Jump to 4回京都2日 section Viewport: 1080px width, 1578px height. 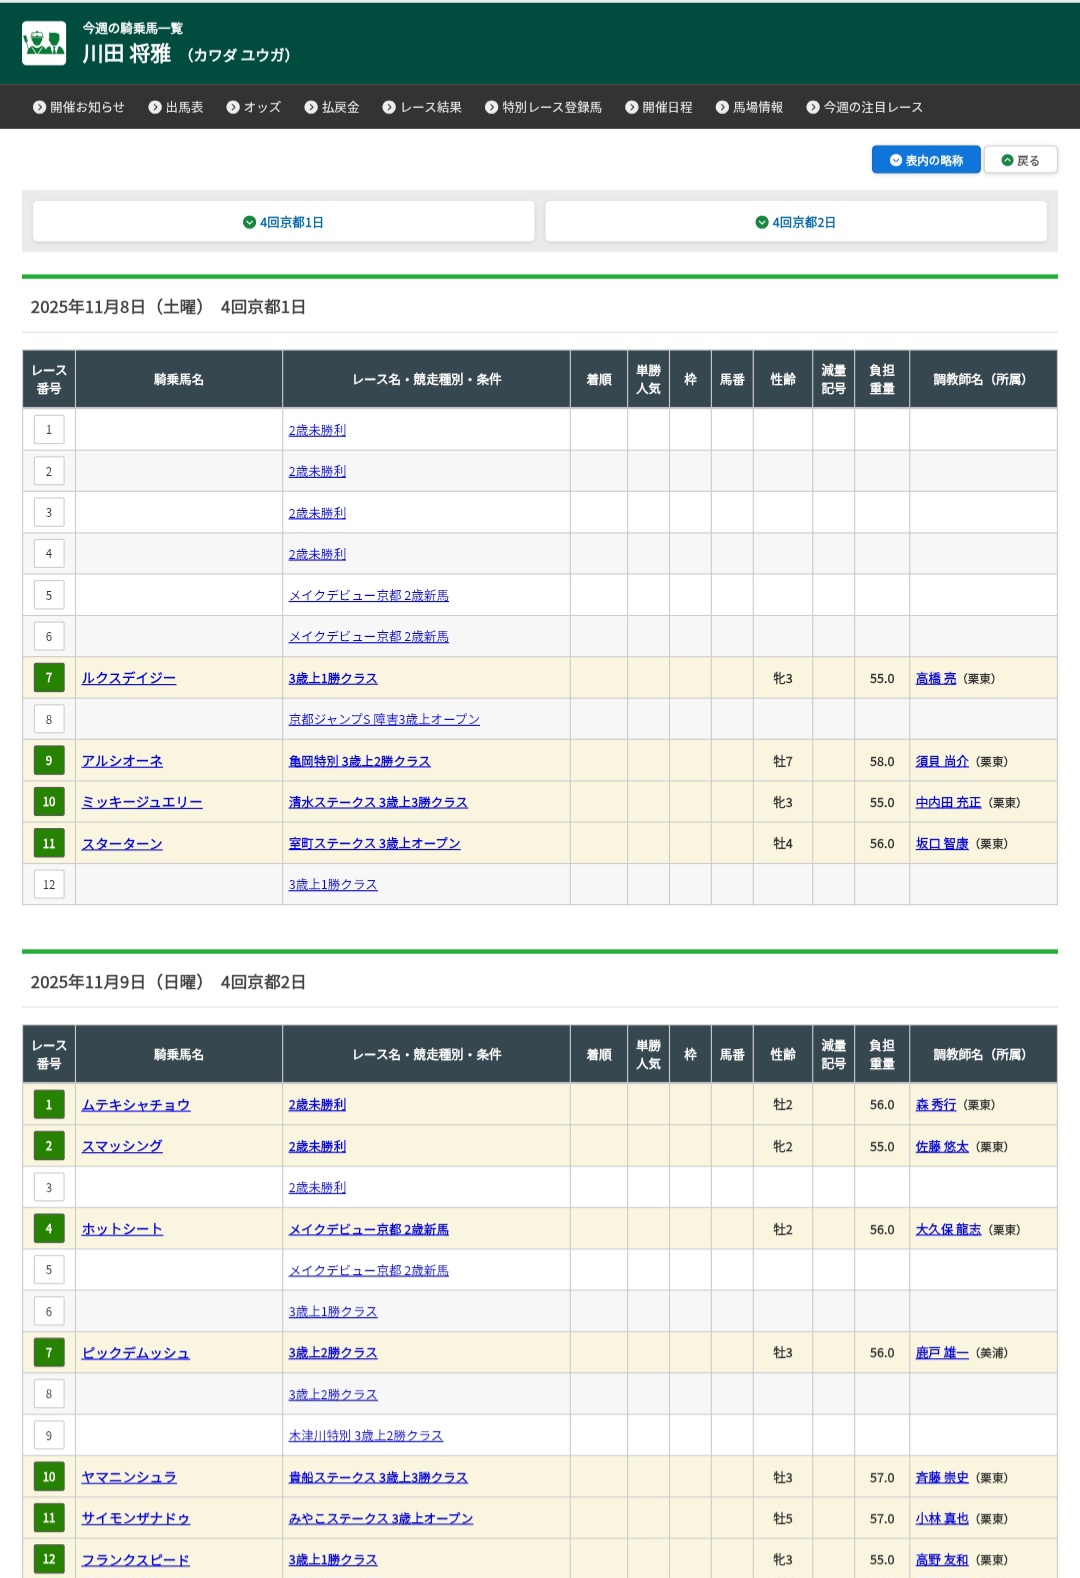796,222
